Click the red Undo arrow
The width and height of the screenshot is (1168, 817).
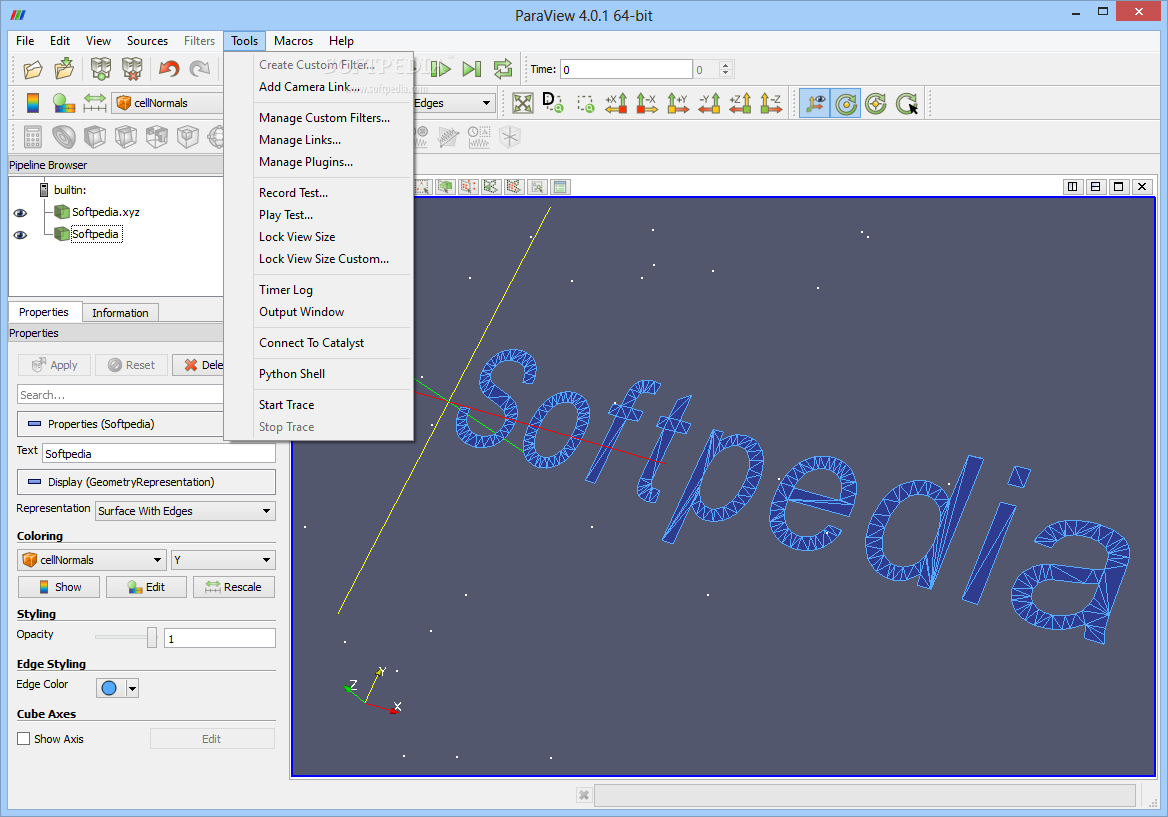169,69
